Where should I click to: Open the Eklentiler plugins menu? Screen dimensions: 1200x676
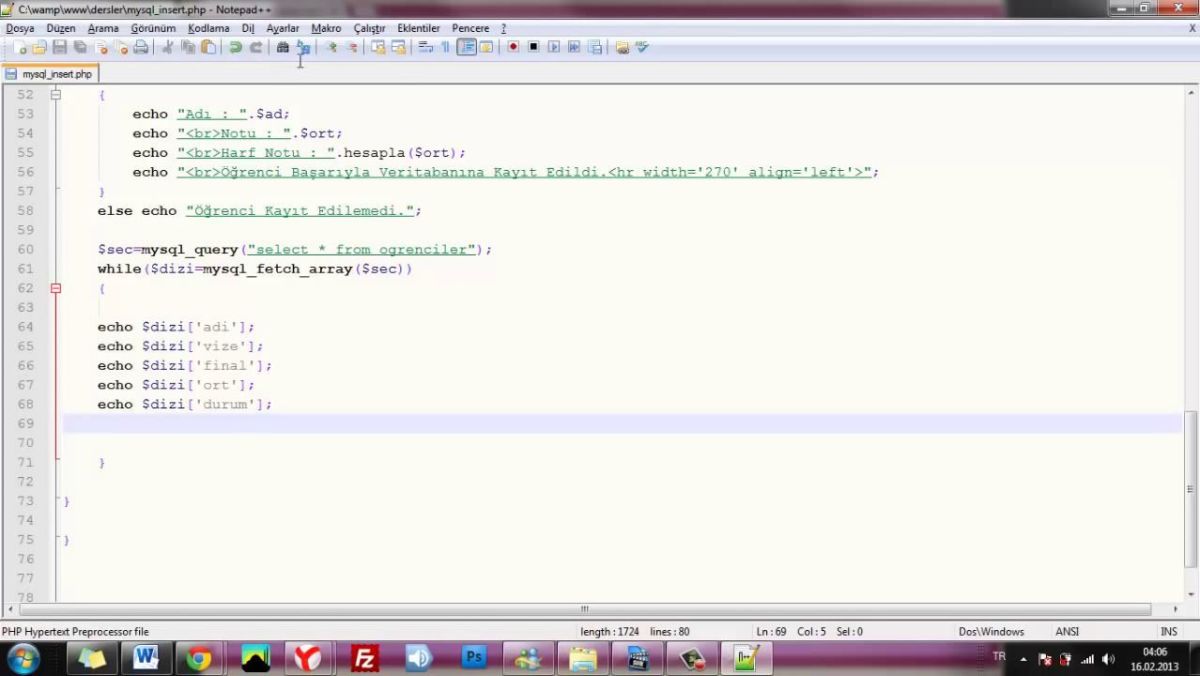point(420,28)
